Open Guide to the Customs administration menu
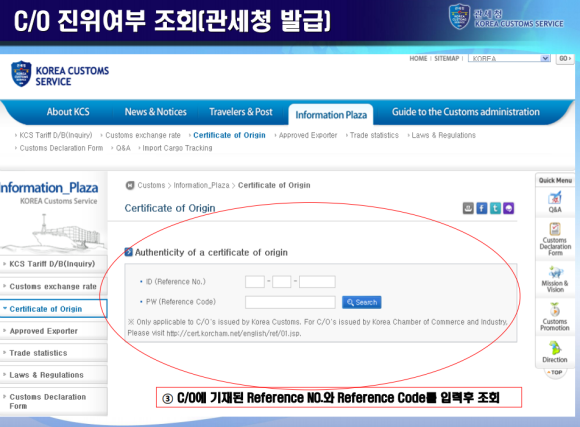This screenshot has width=580, height=427. [x=466, y=112]
